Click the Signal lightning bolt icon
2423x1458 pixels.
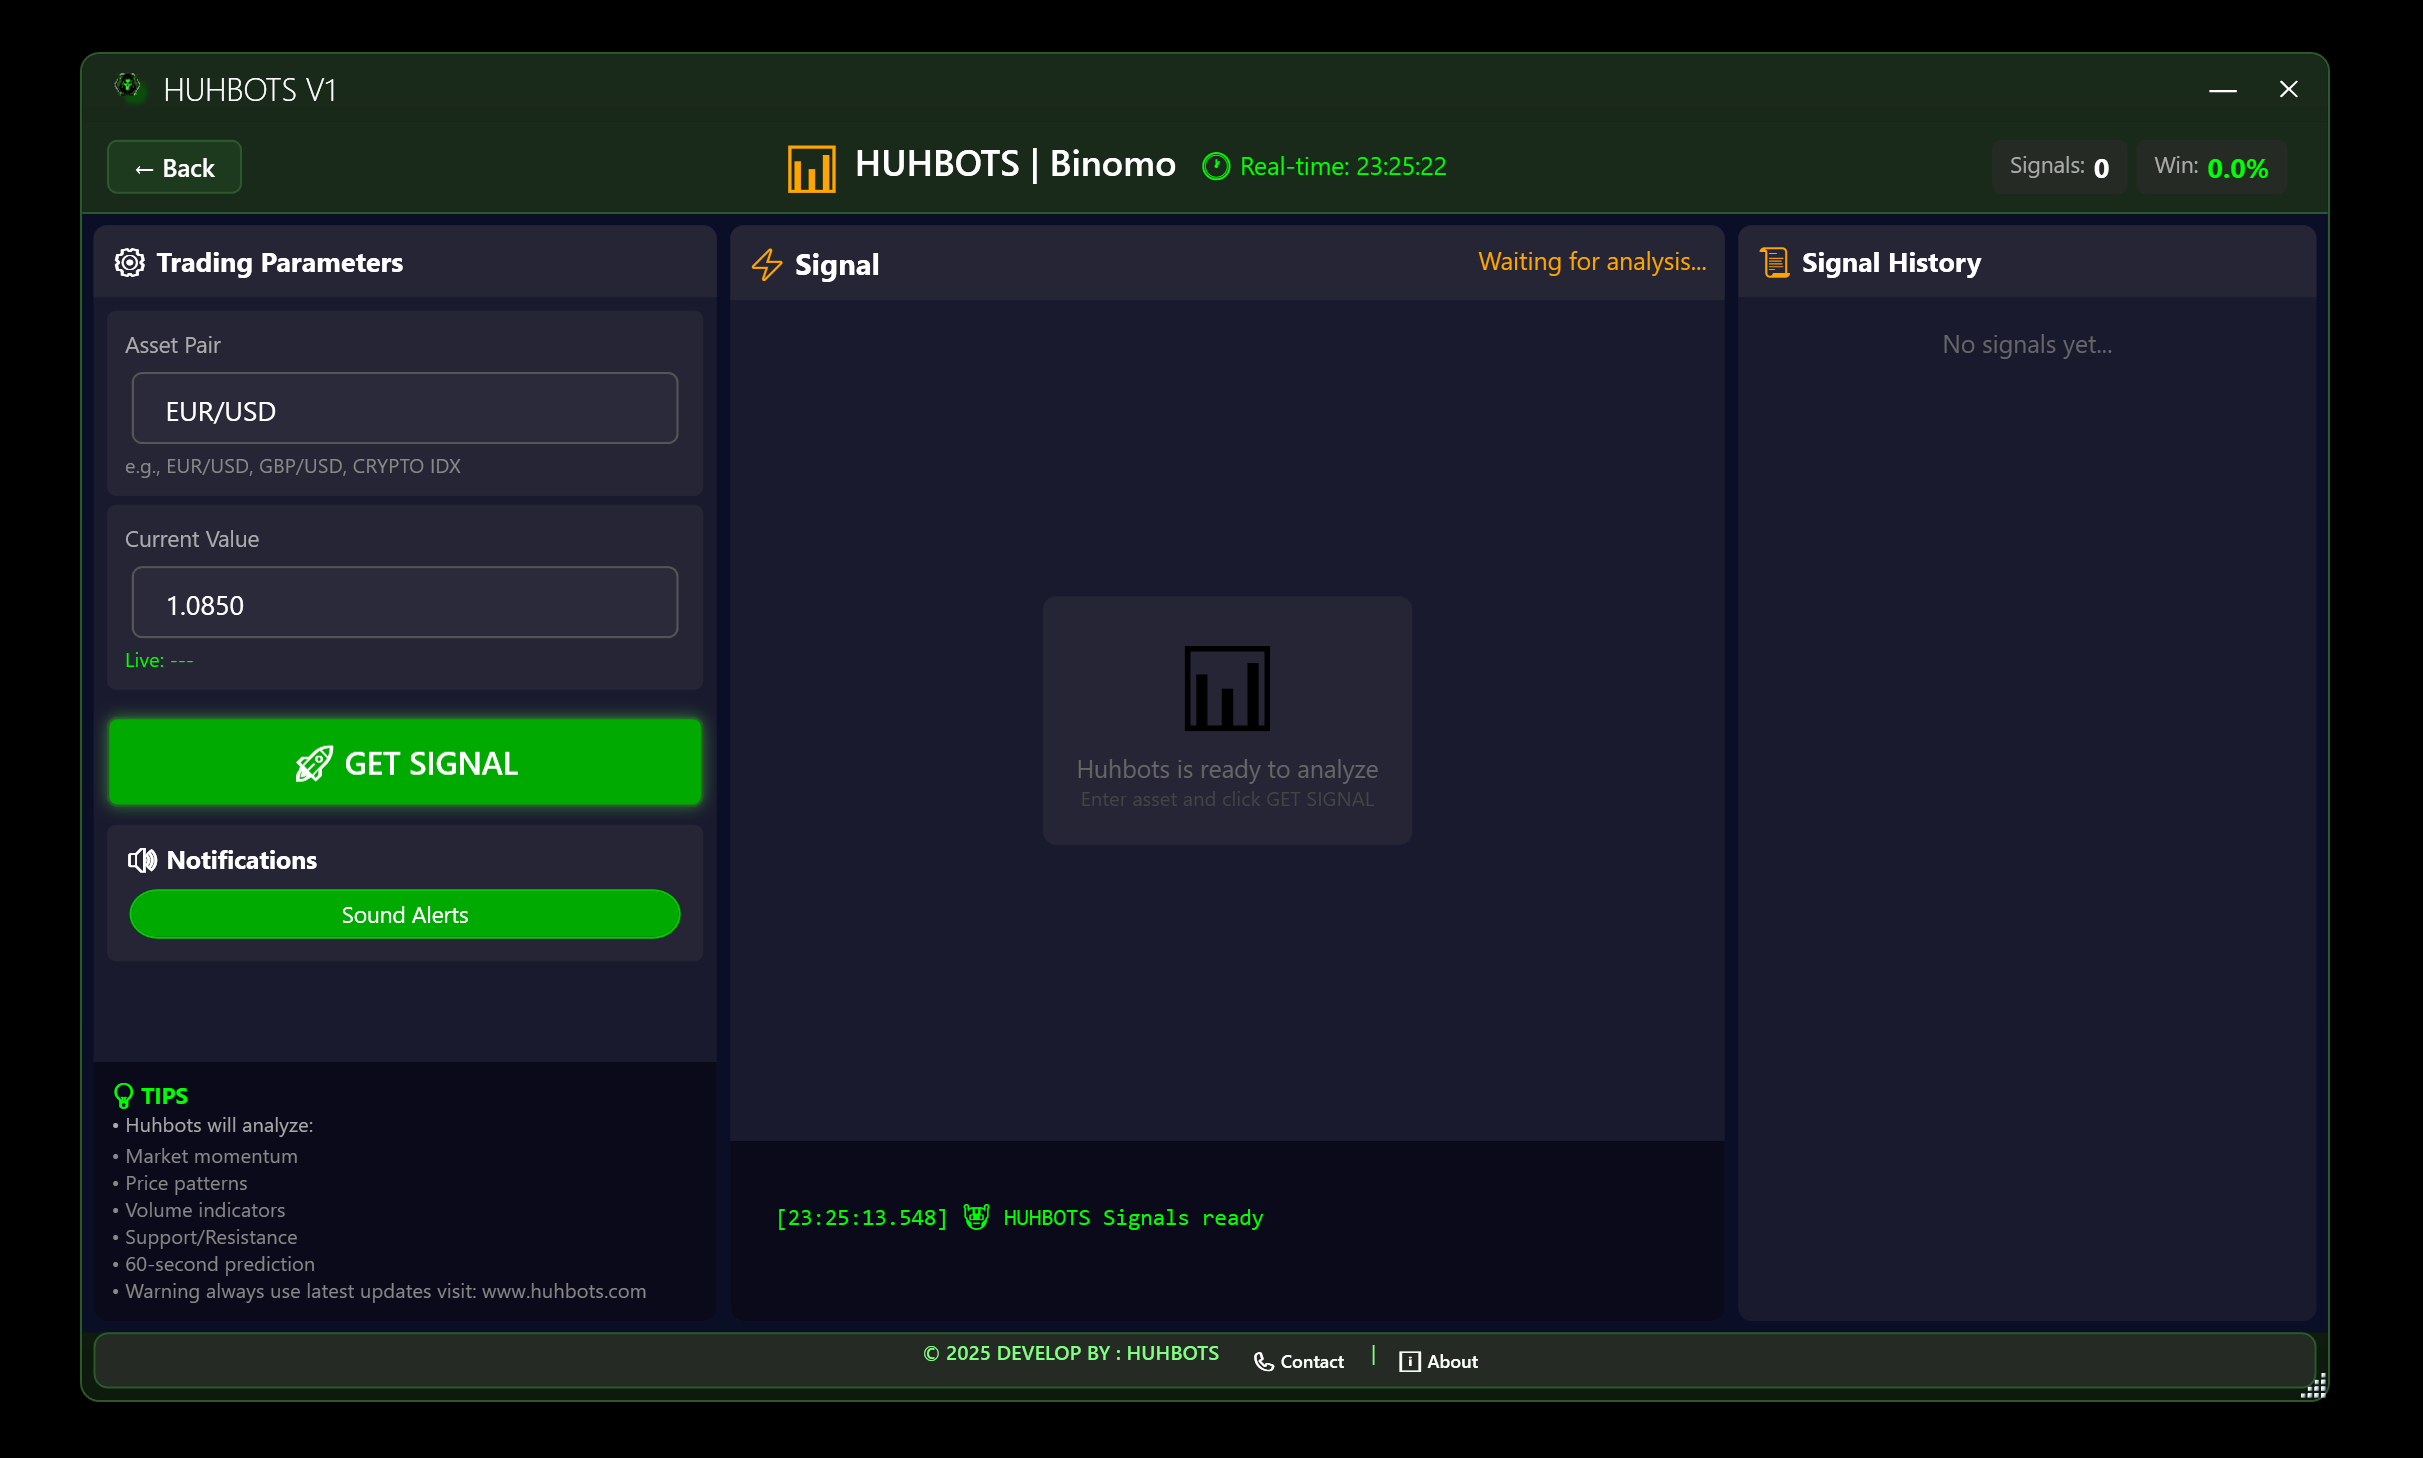(767, 265)
